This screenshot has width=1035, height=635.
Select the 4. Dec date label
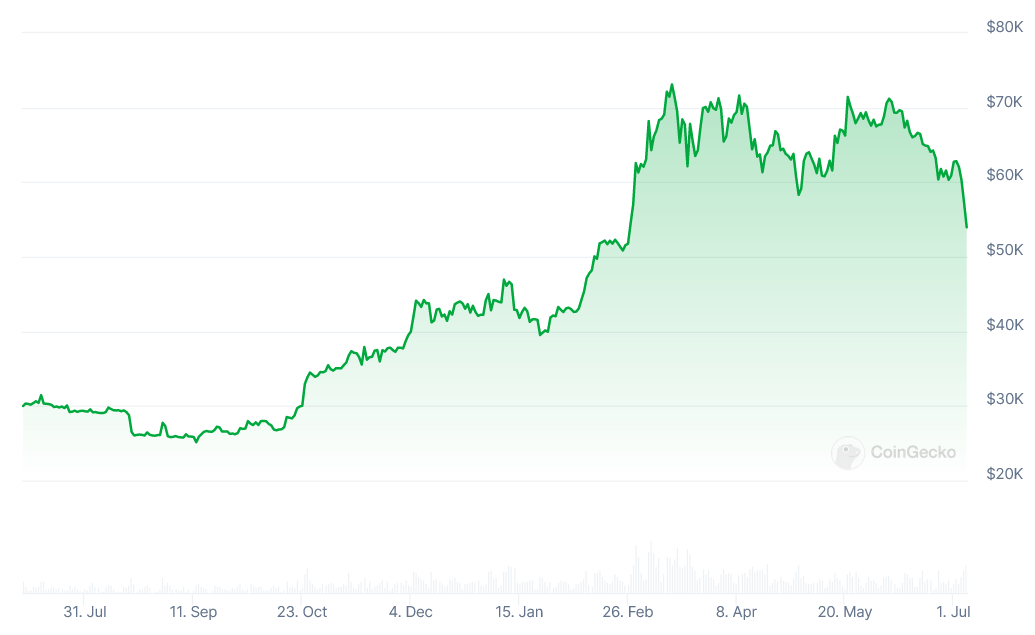coord(410,612)
